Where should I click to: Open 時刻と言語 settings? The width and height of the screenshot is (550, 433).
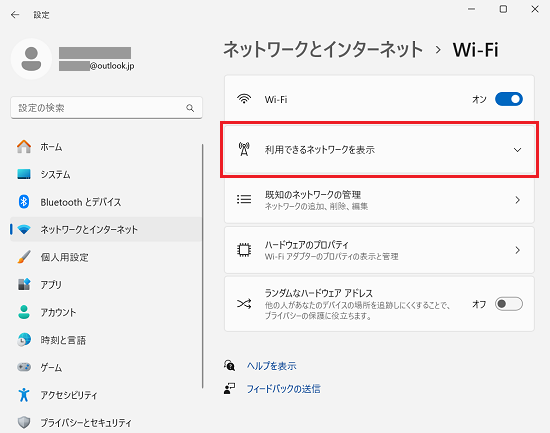tap(106, 340)
